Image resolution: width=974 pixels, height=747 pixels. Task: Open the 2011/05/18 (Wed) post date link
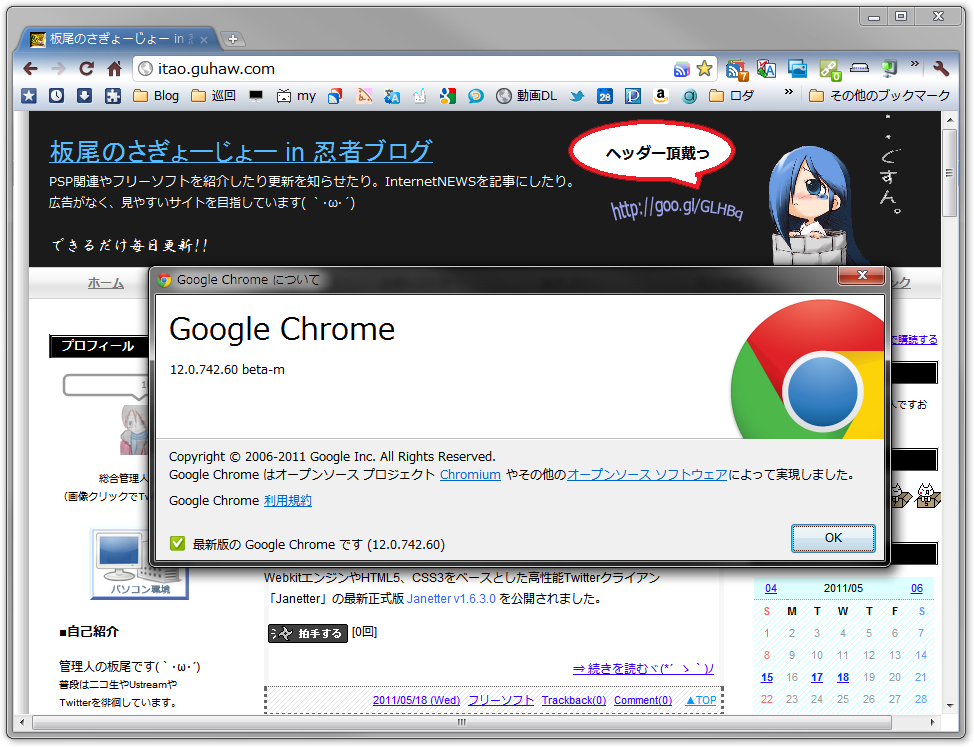416,700
